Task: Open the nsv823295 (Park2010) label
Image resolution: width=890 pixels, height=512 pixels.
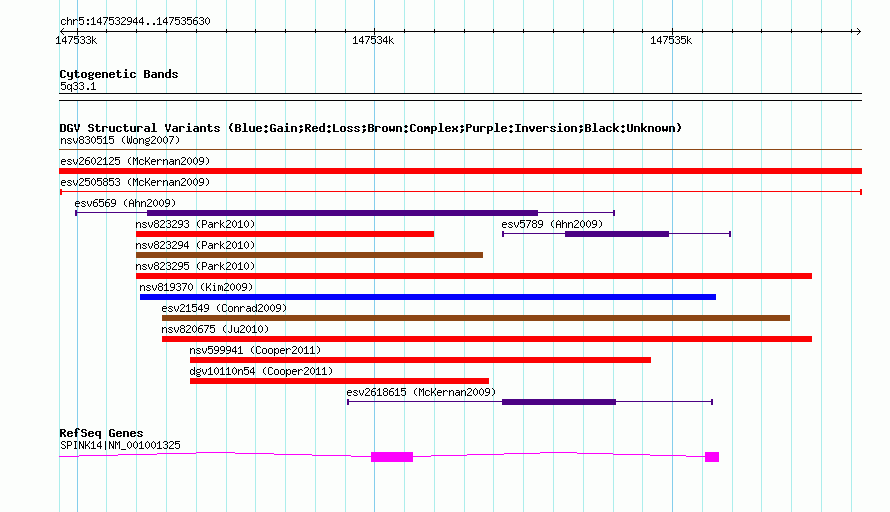Action: pyautogui.click(x=195, y=266)
